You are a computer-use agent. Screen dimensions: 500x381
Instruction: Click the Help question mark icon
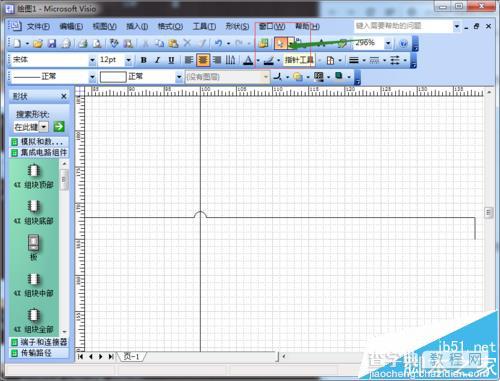pyautogui.click(x=403, y=43)
